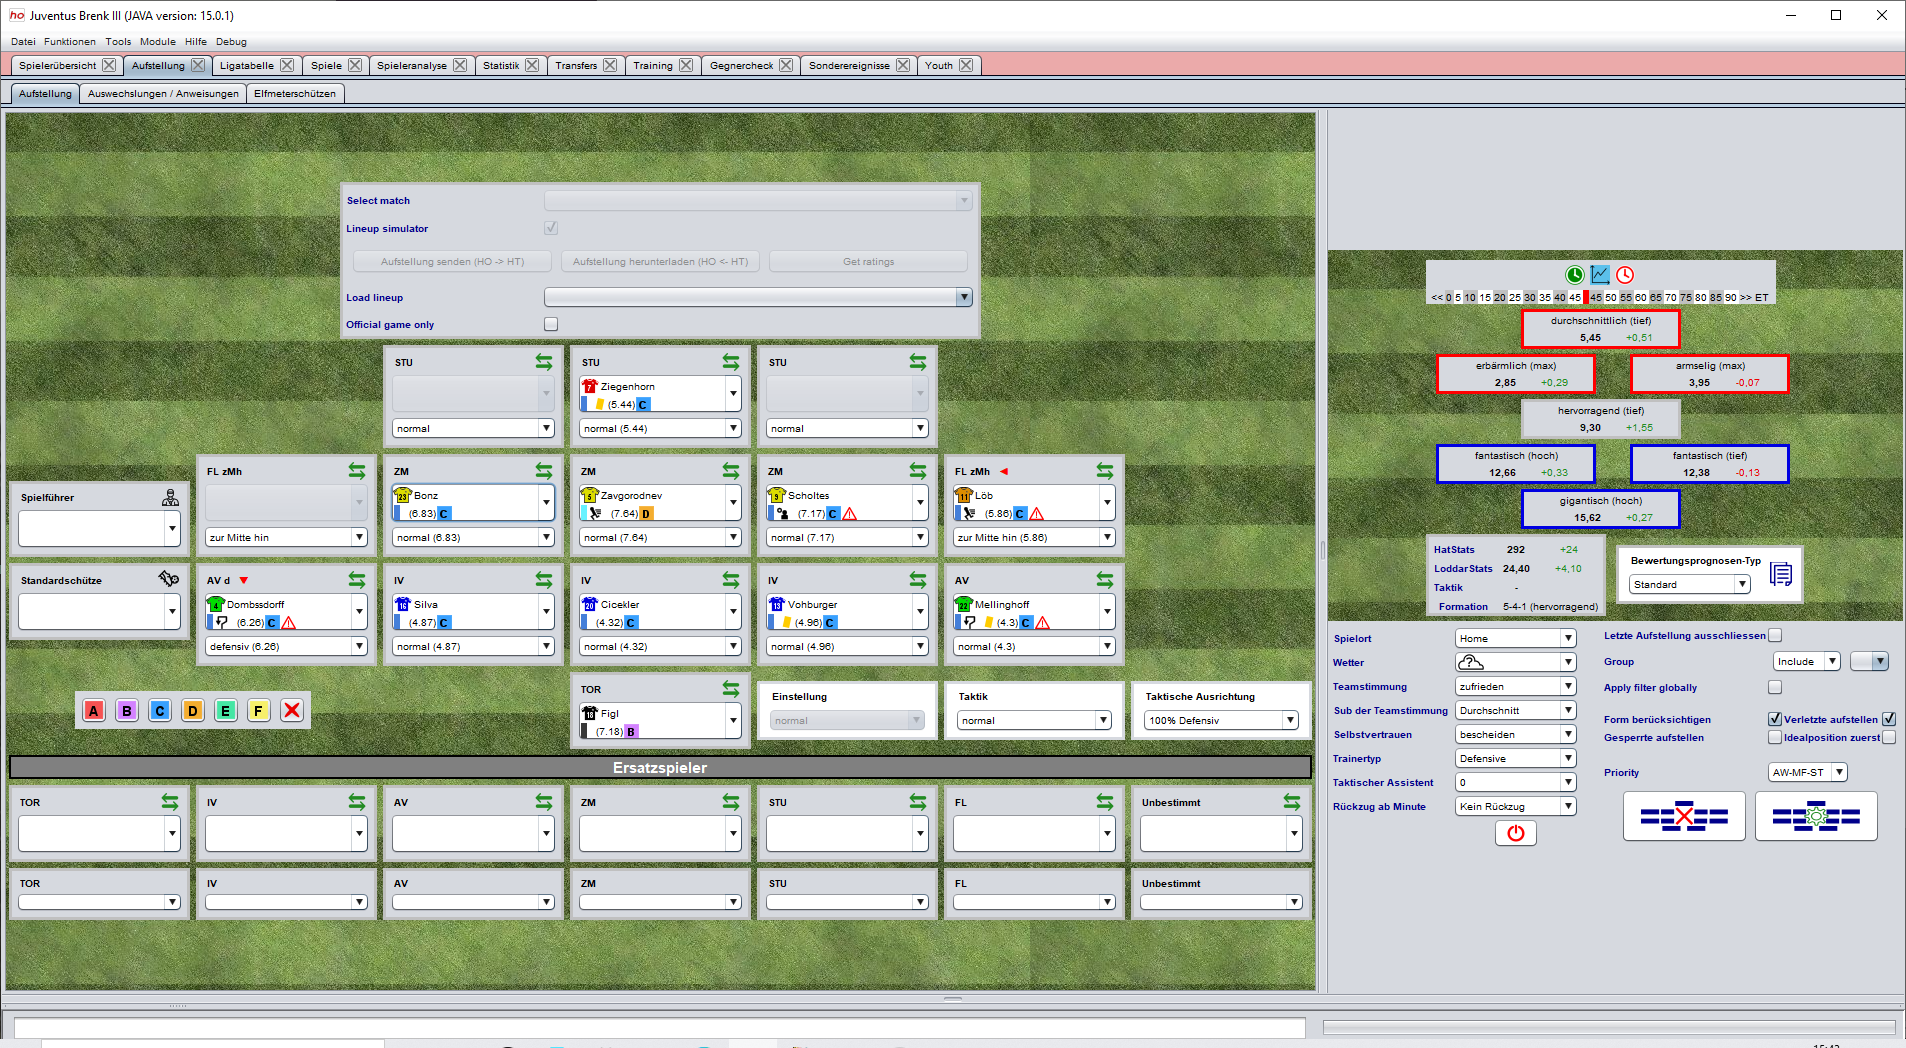Open Auswechslungen / Anweisungen subtab
Screen dimensions: 1906x1048
(163, 93)
